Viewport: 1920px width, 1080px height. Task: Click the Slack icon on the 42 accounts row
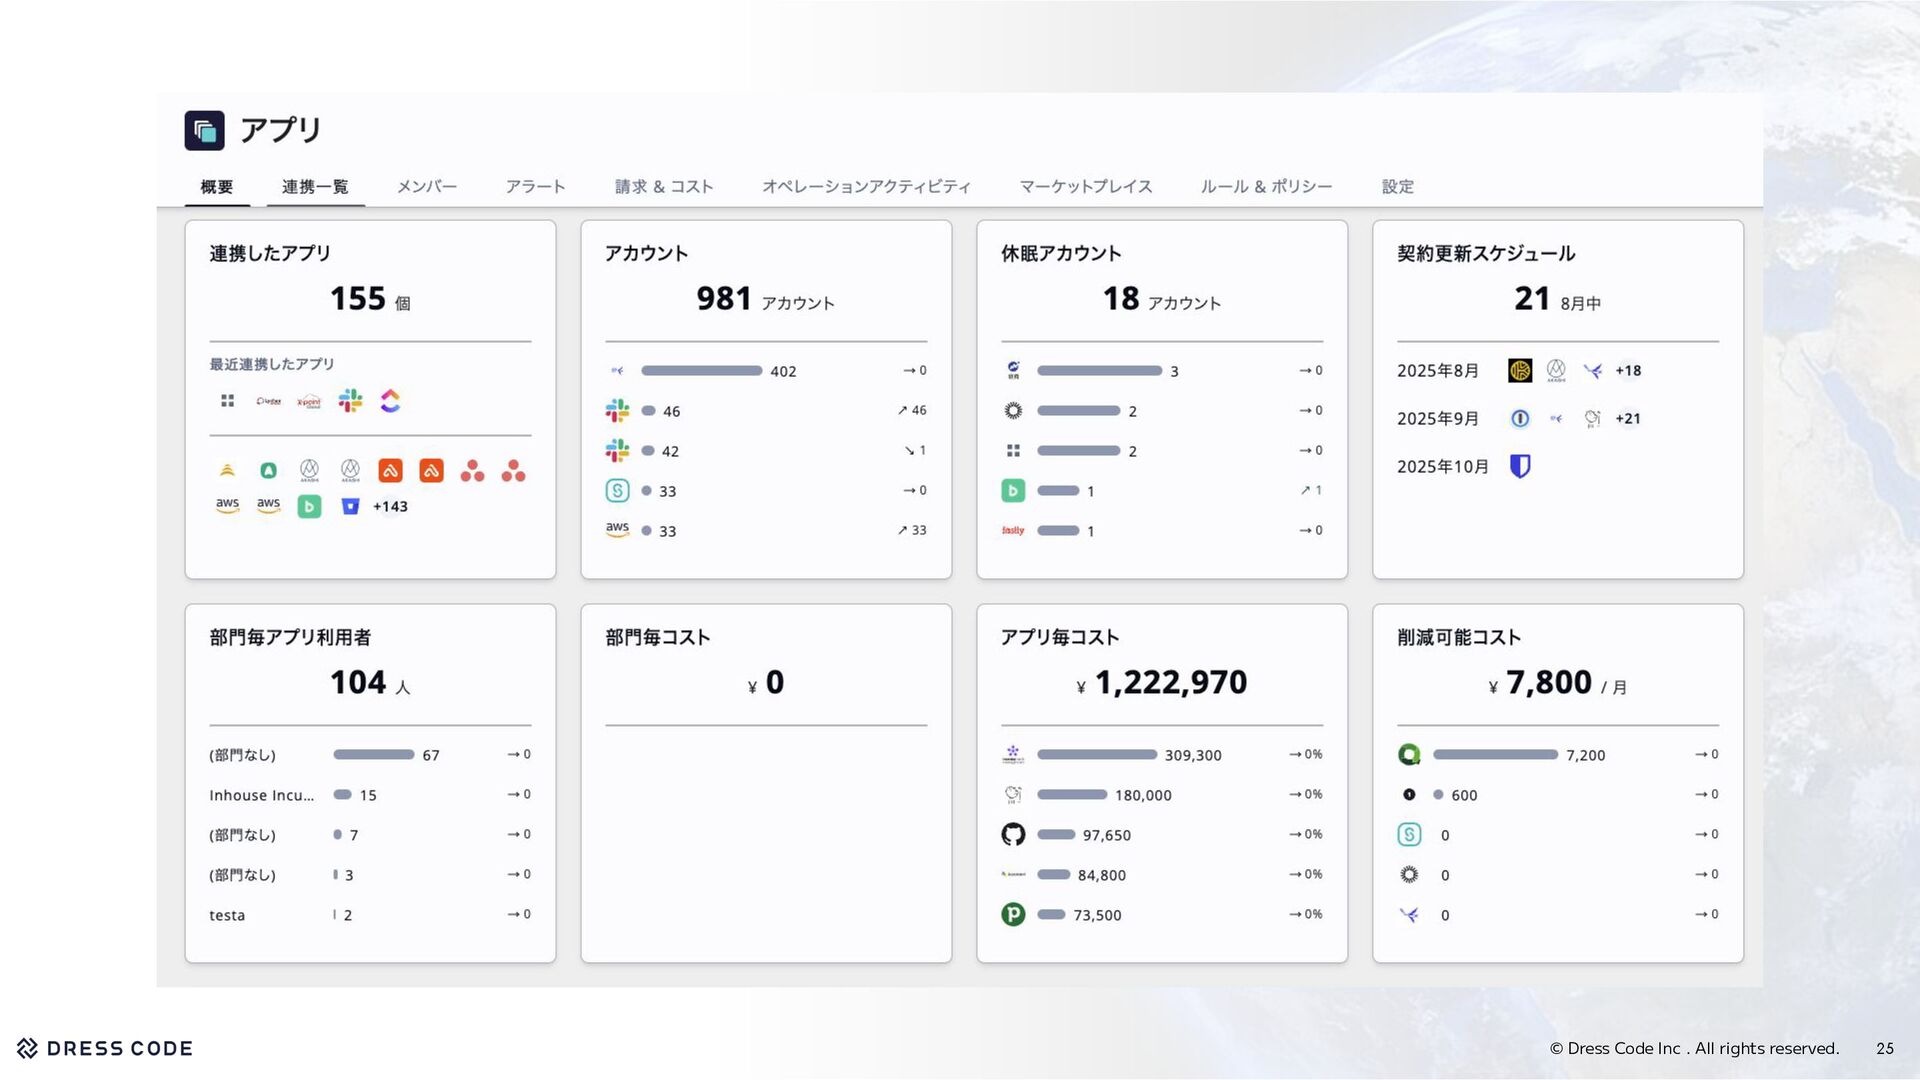tap(617, 451)
